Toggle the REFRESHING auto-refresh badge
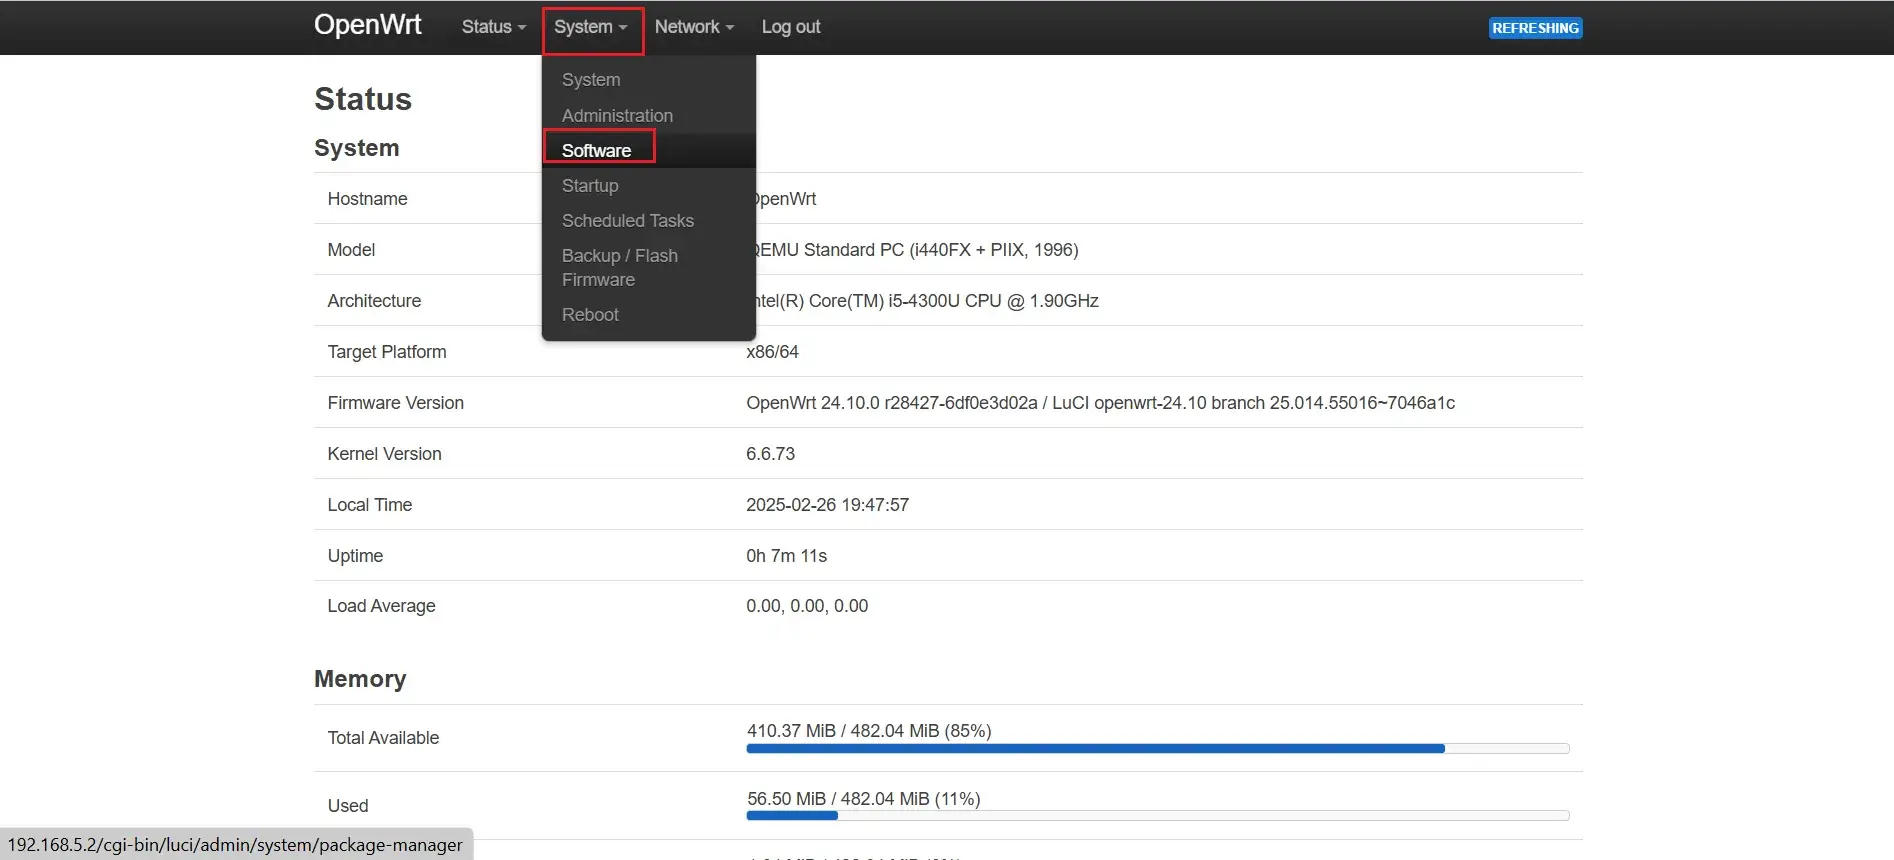 click(x=1535, y=28)
